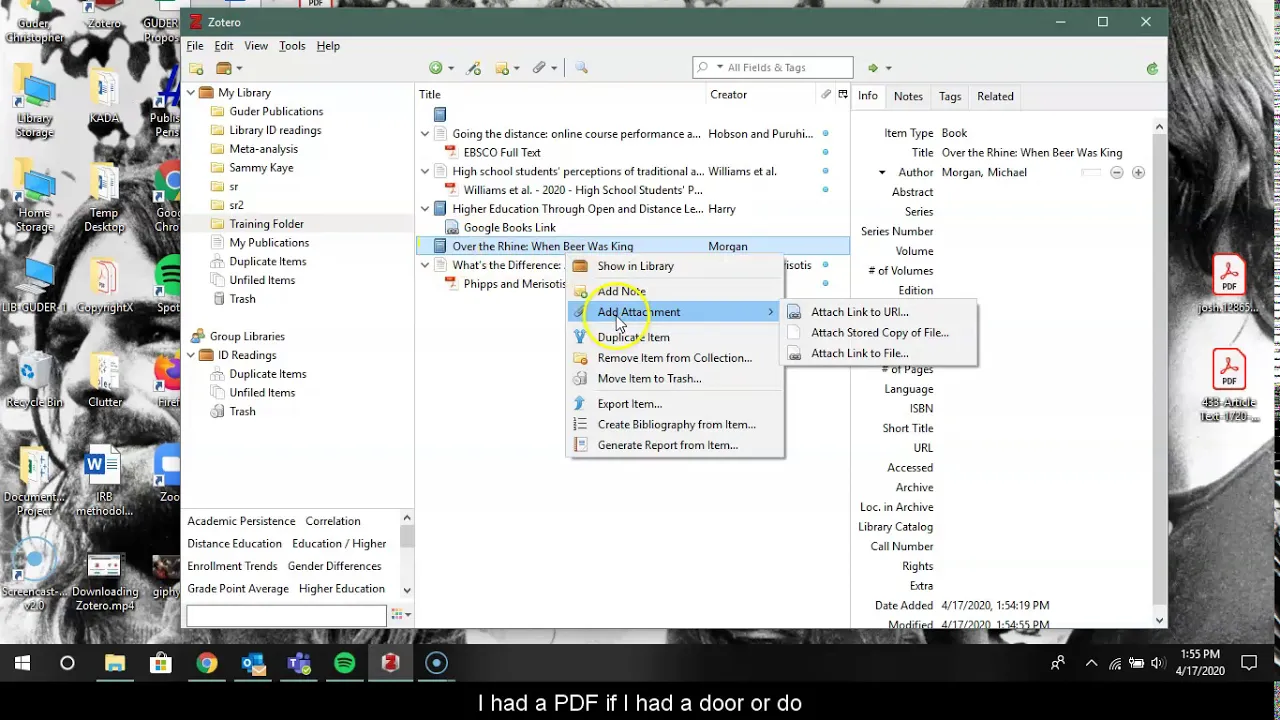Remove author with the minus button

tap(1117, 172)
